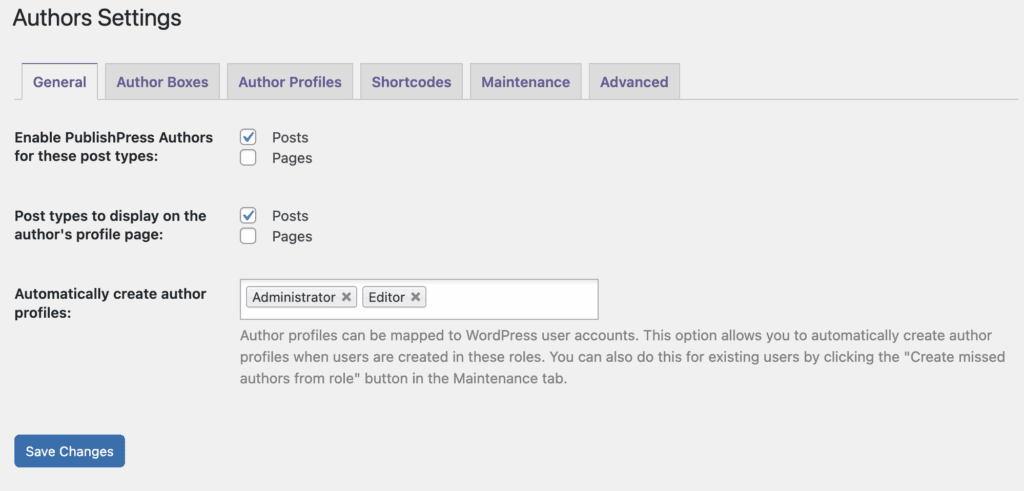Uncheck Posts for author's profile page display
The width and height of the screenshot is (1024, 491).
[248, 215]
